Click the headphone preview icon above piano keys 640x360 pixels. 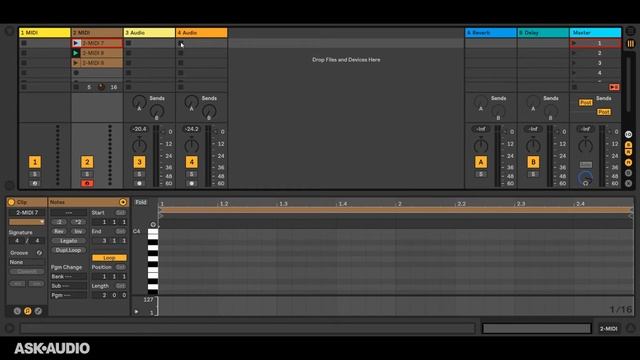[153, 224]
